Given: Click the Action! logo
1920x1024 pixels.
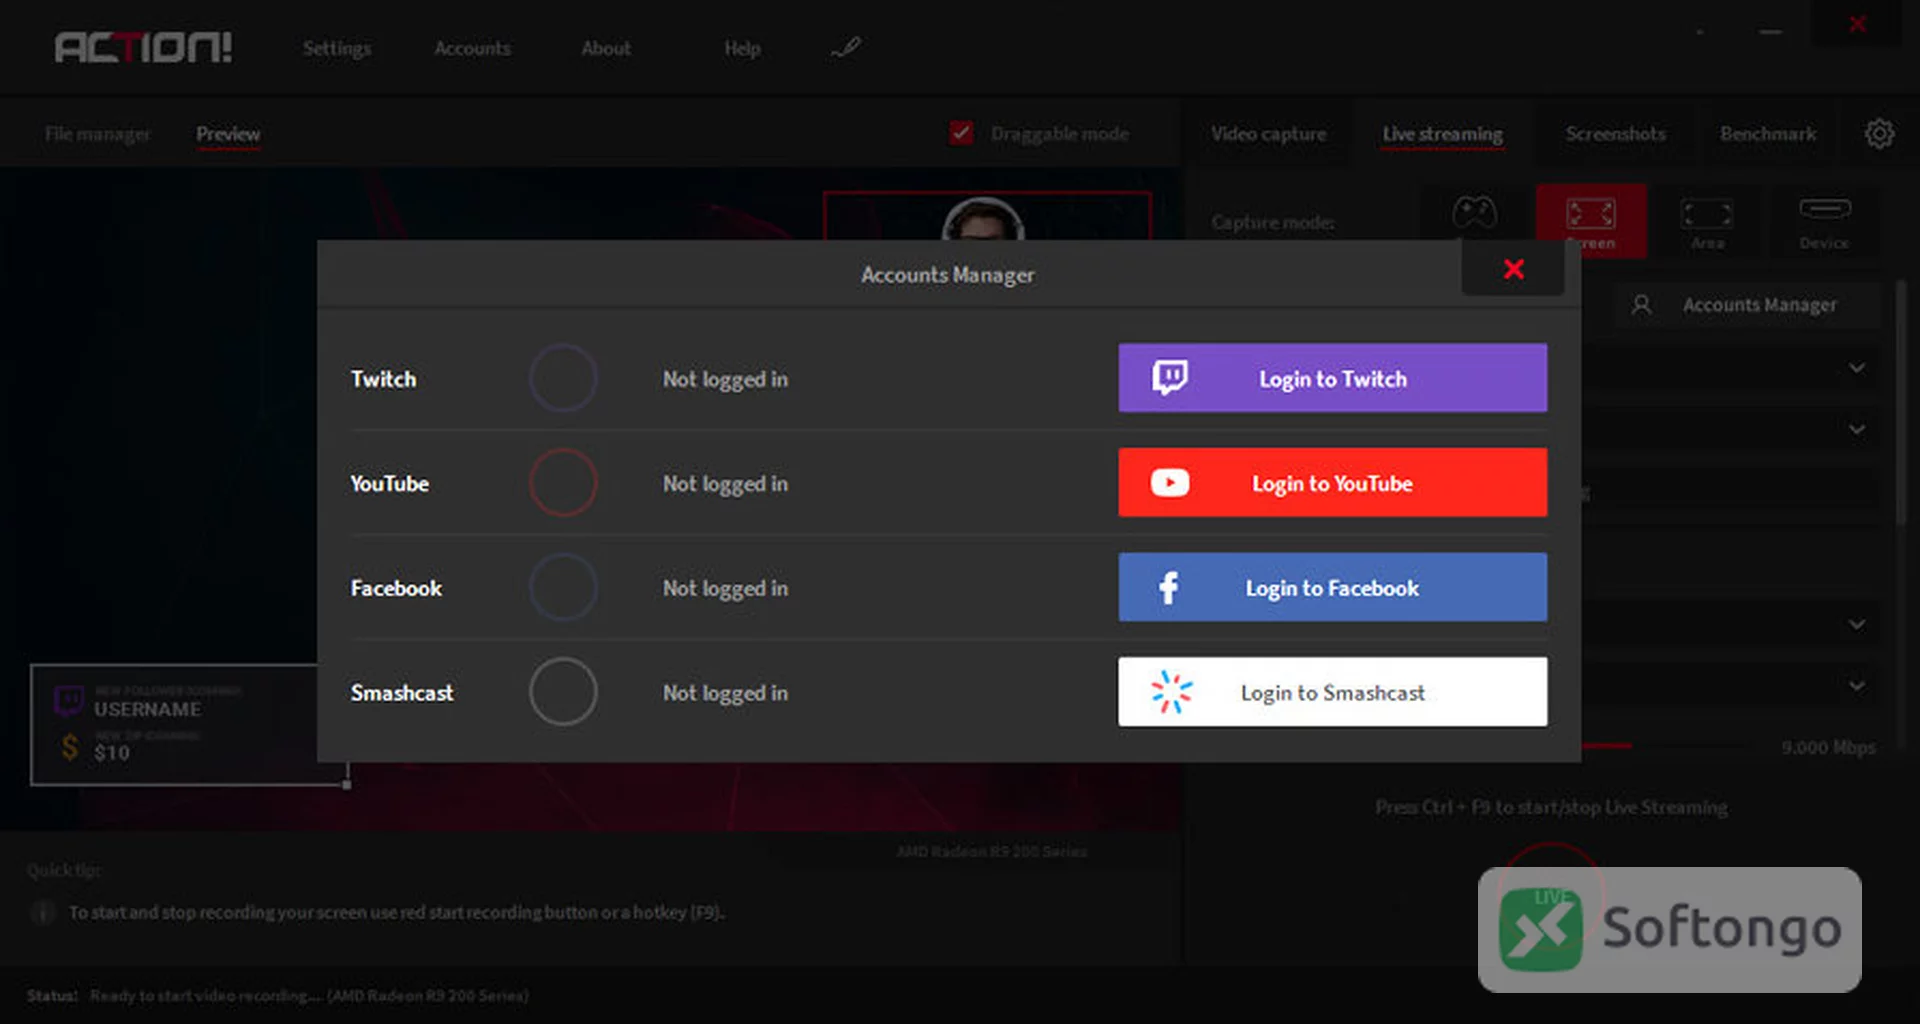Looking at the screenshot, I should [143, 47].
